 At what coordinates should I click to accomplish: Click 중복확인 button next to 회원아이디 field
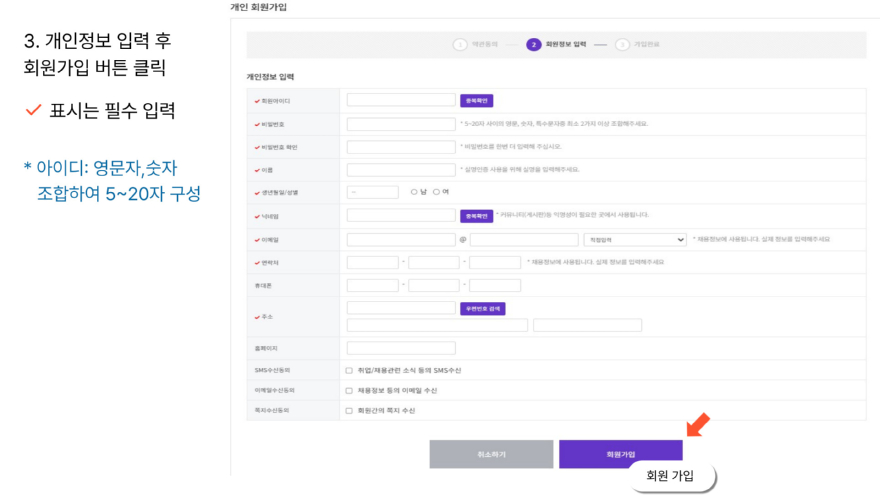[x=477, y=101]
